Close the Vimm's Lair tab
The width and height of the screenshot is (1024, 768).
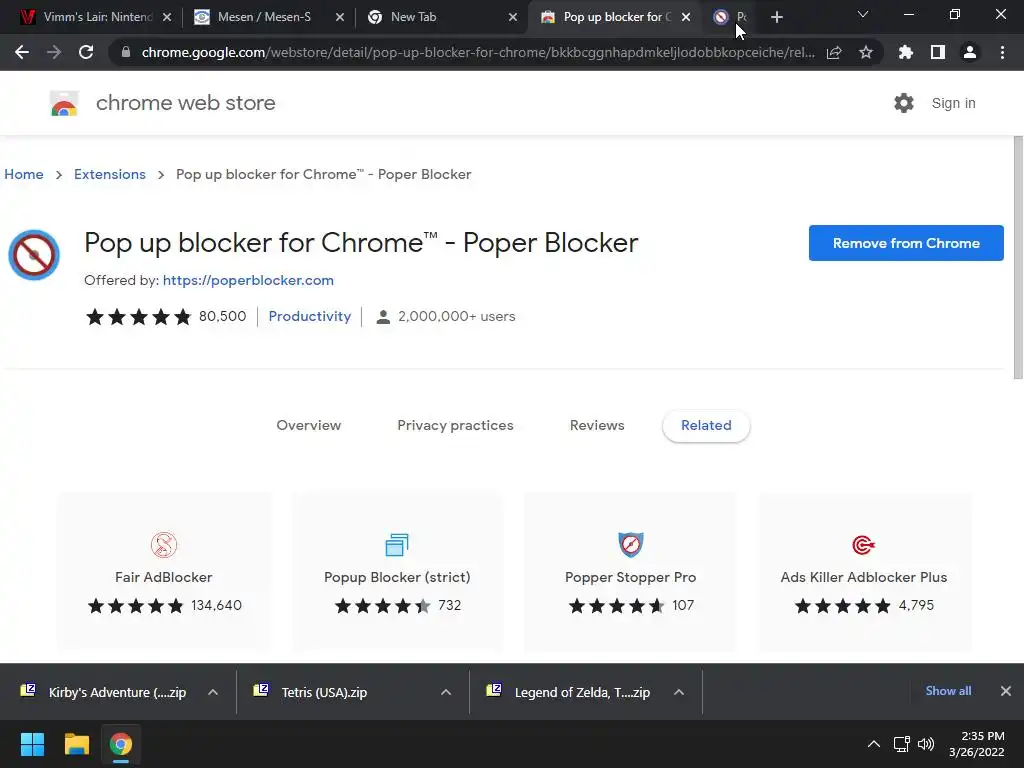coord(167,17)
